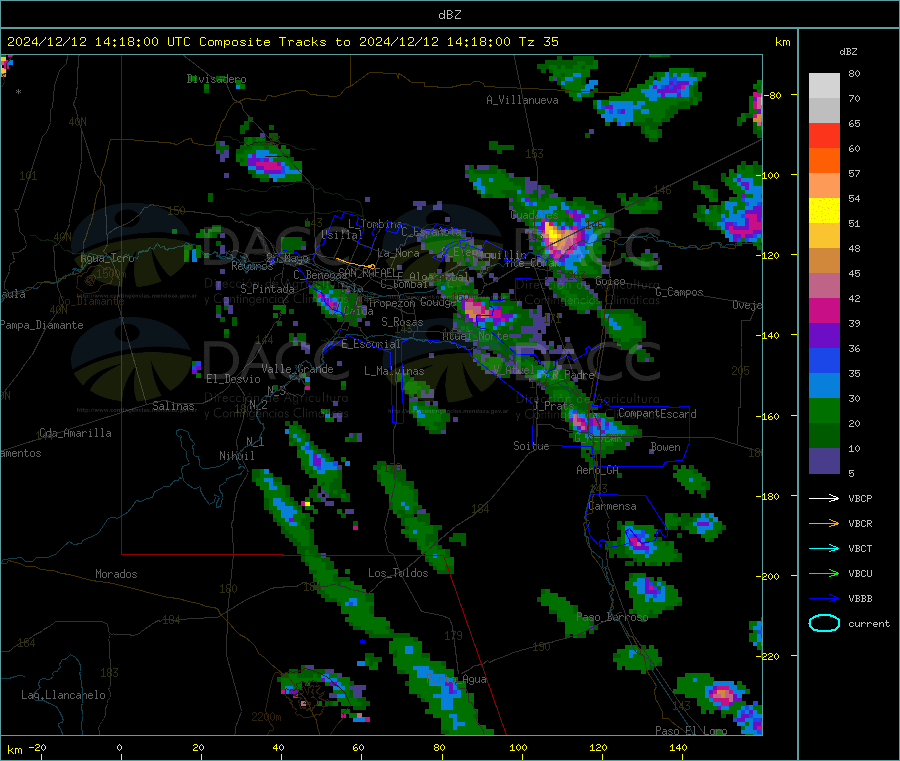Click the 'Tz 35' value in header

pyautogui.click(x=538, y=42)
